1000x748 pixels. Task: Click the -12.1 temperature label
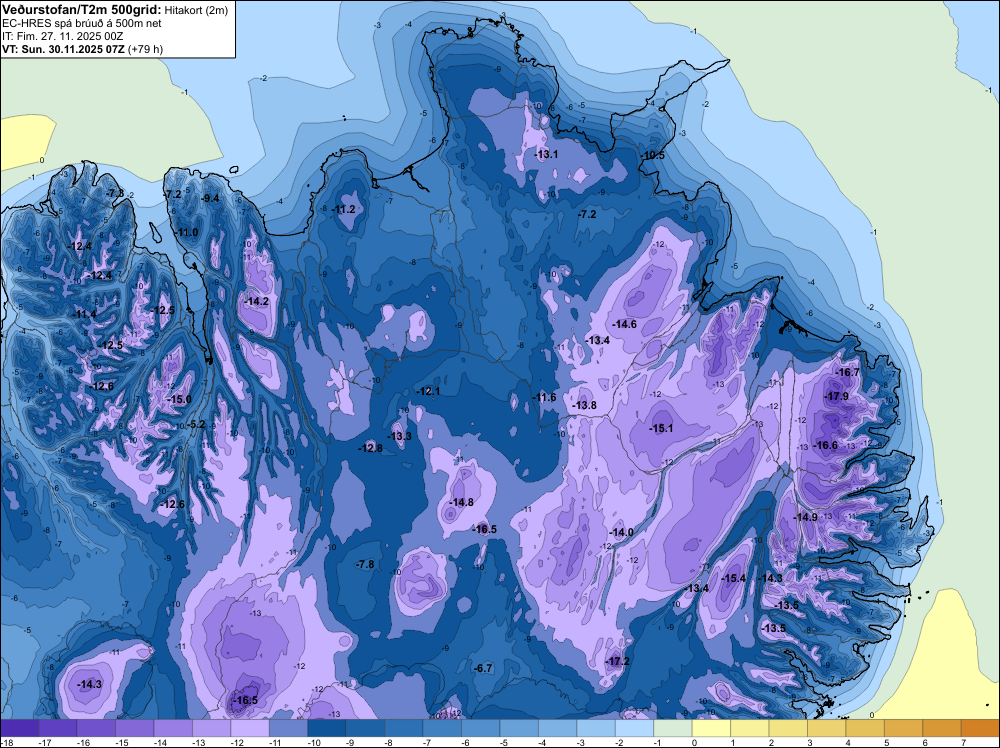(428, 391)
